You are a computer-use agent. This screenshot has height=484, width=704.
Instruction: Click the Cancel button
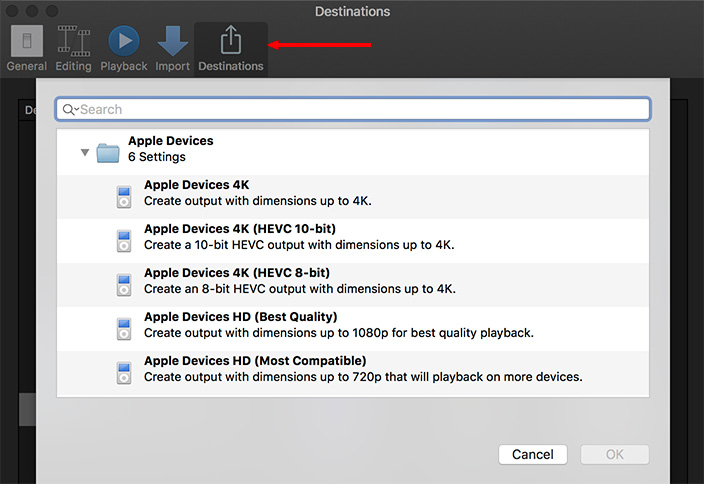(533, 454)
